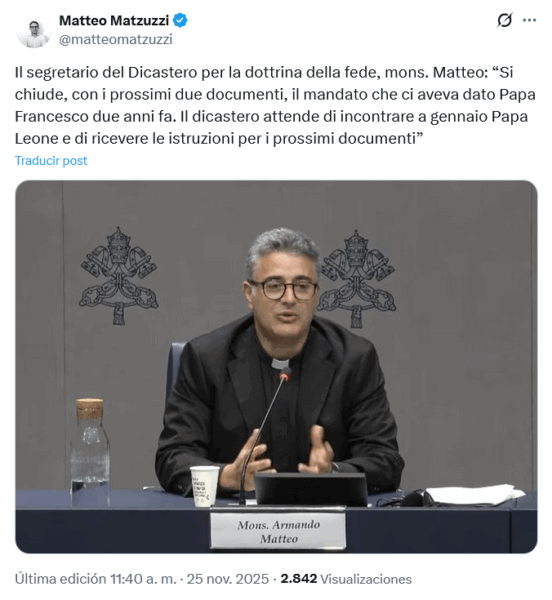
Task: Open Matteo Matzuzzi's profile avatar
Action: click(33, 31)
